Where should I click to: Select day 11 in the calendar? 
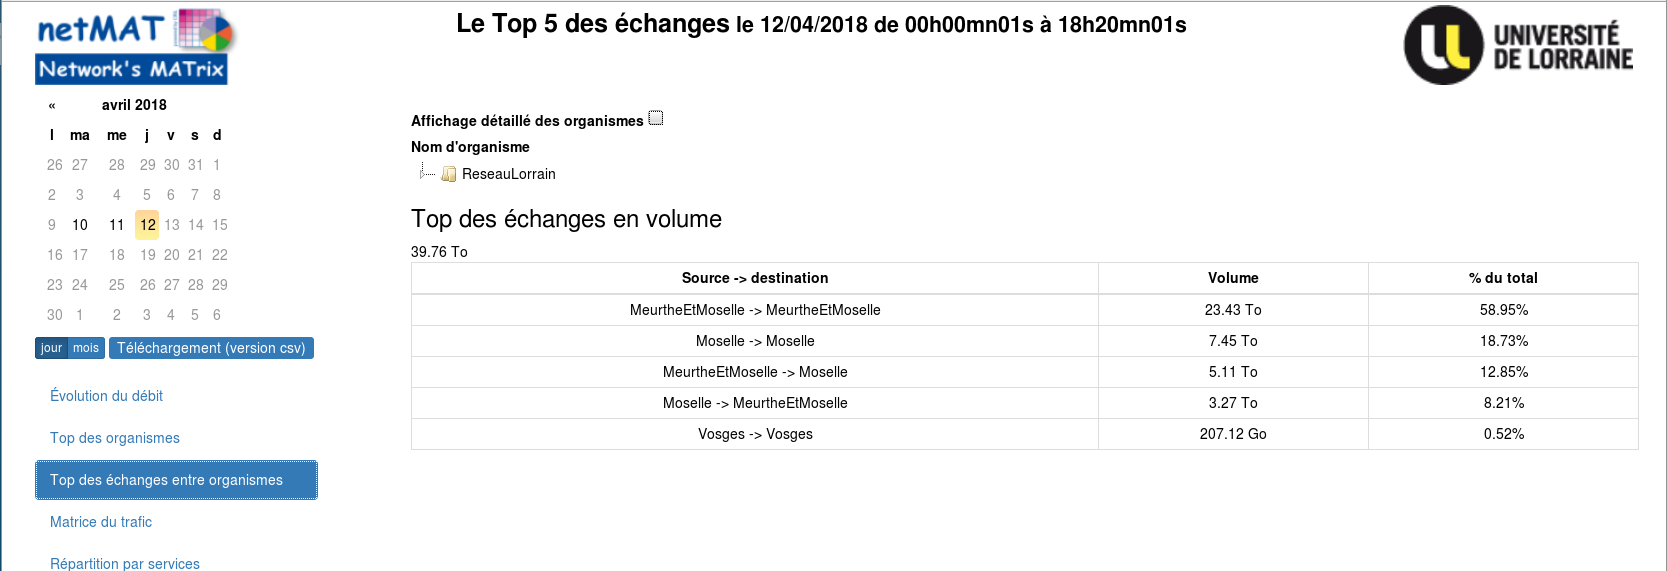tap(117, 225)
